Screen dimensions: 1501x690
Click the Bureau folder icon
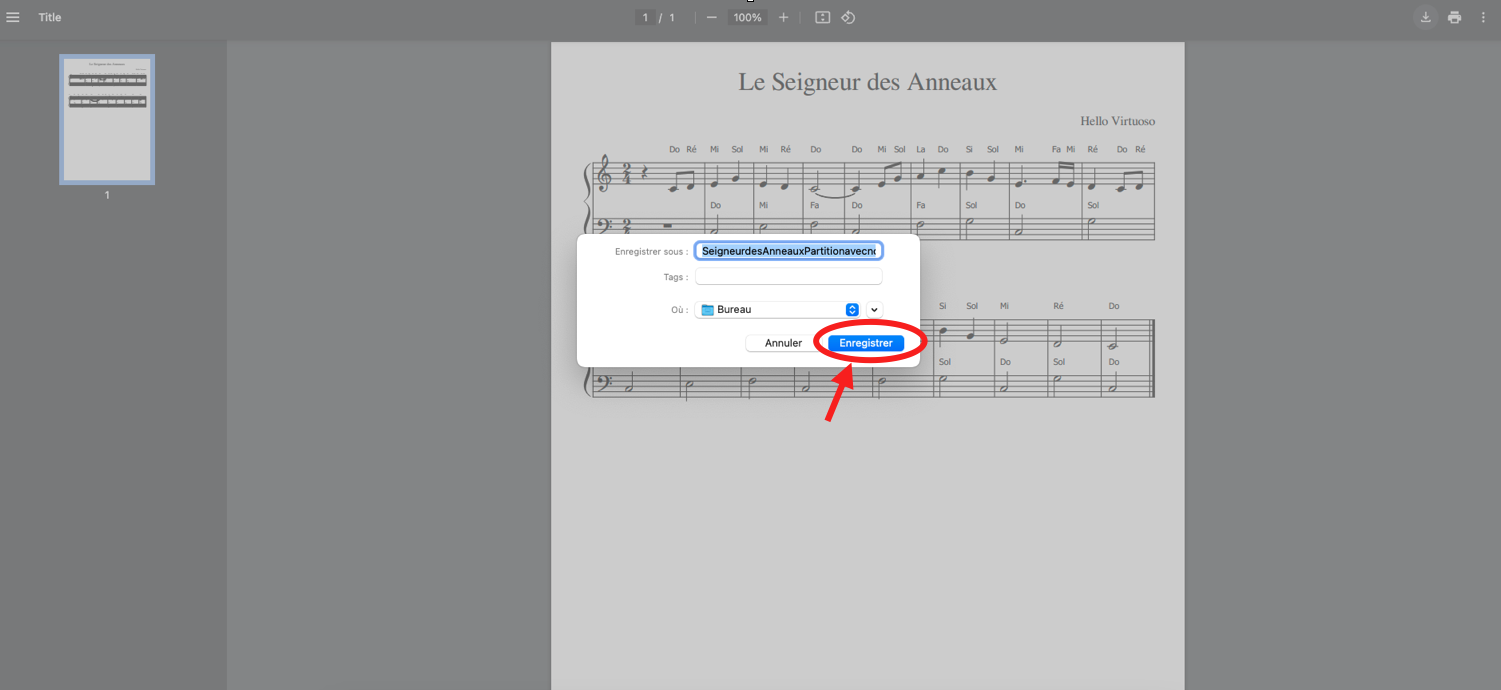point(707,310)
